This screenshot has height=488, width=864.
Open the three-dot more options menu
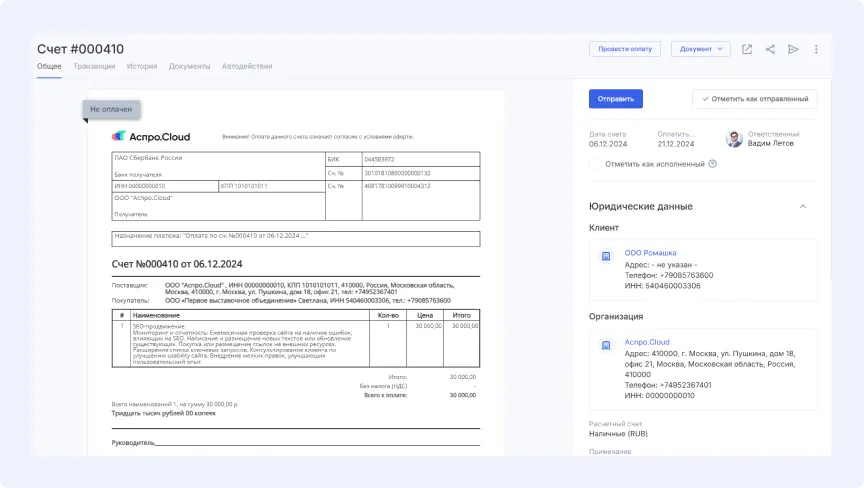[816, 49]
